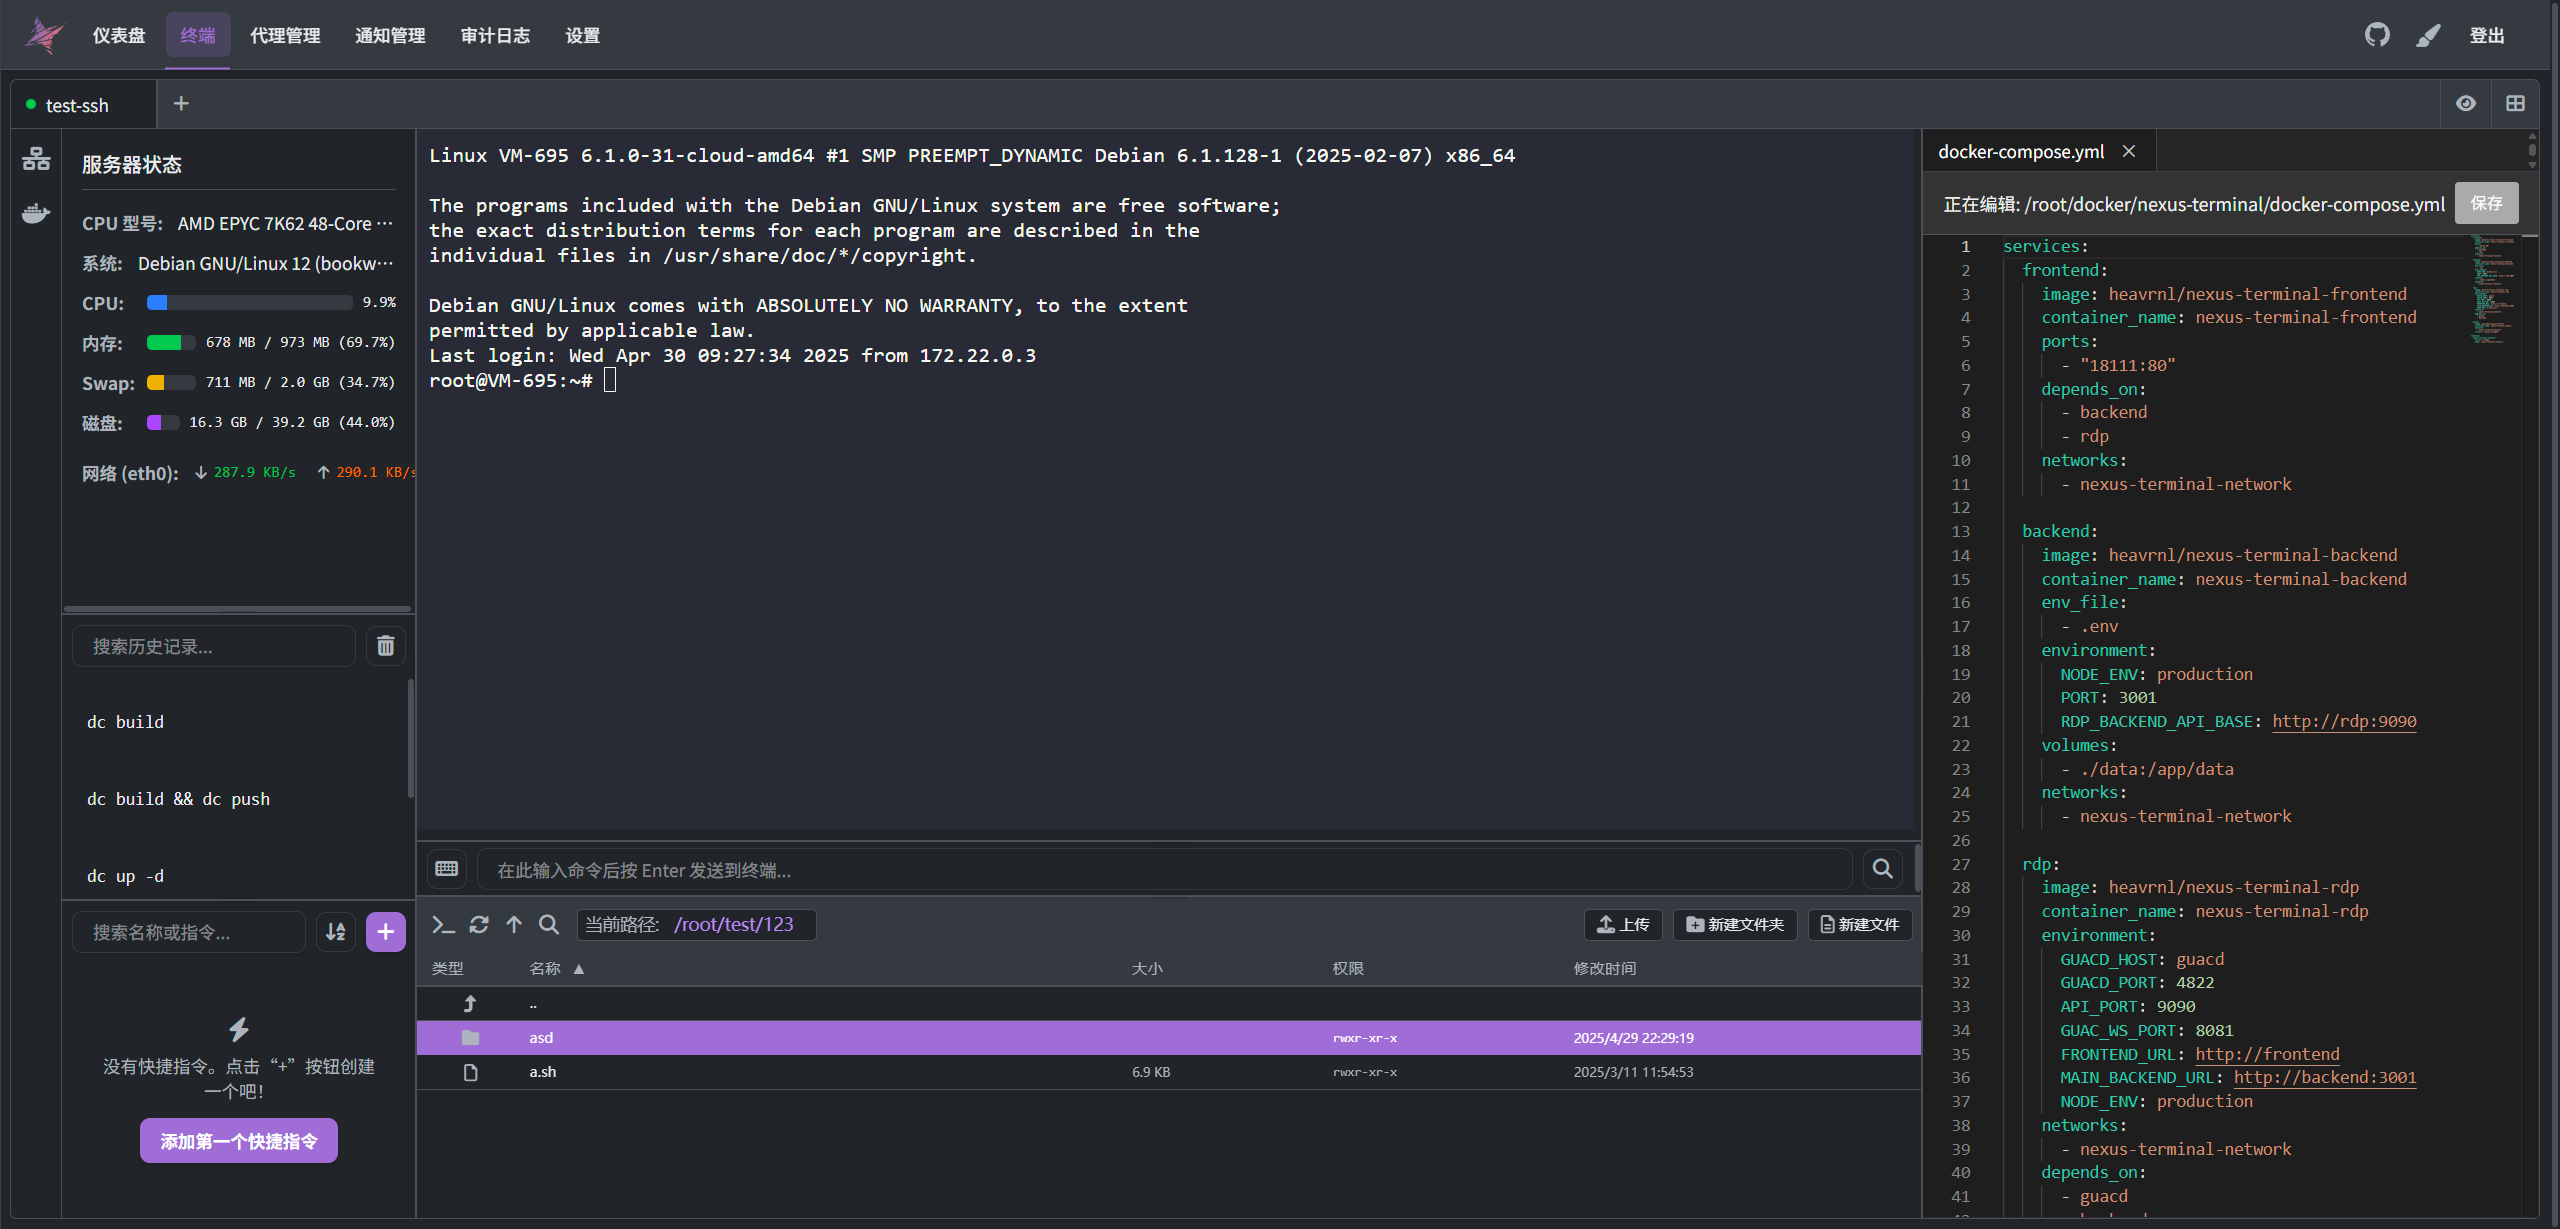The image size is (2560, 1229).
Task: Click the 保存 save button
Action: pyautogui.click(x=2486, y=204)
